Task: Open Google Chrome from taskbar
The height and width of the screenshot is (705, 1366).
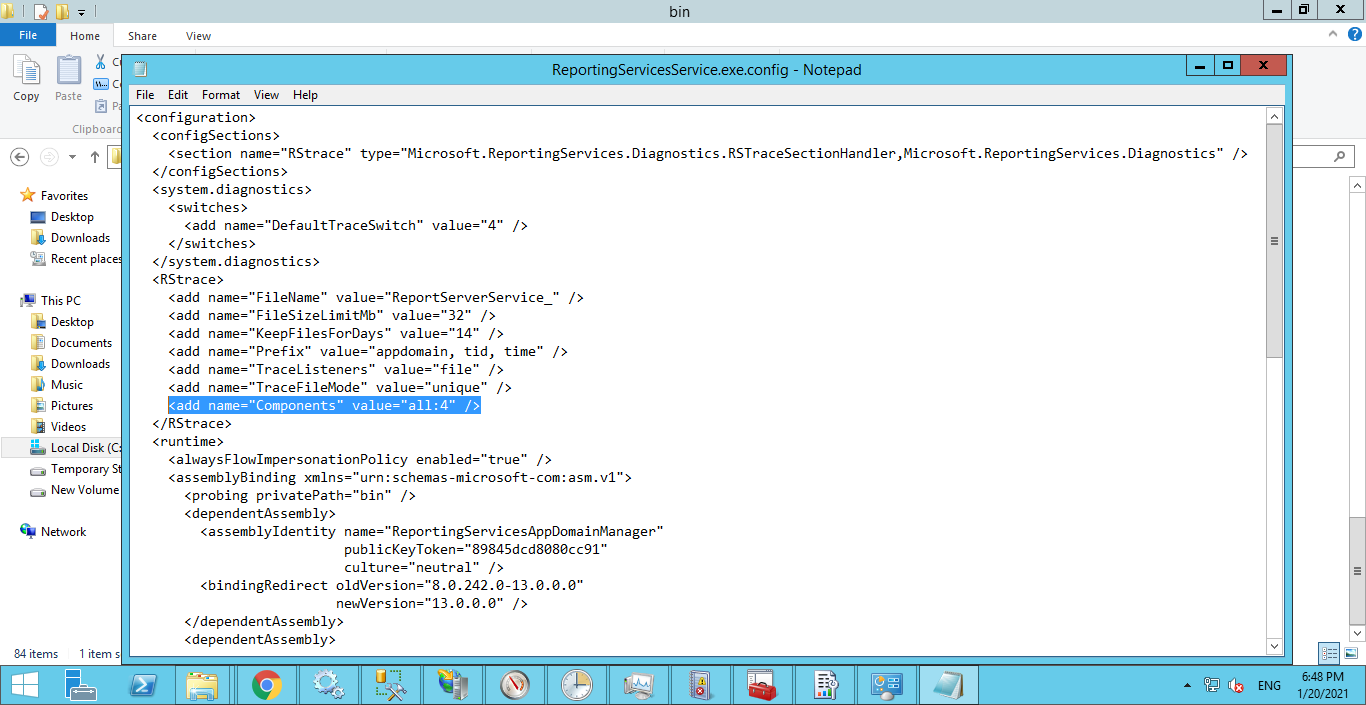Action: (x=266, y=685)
